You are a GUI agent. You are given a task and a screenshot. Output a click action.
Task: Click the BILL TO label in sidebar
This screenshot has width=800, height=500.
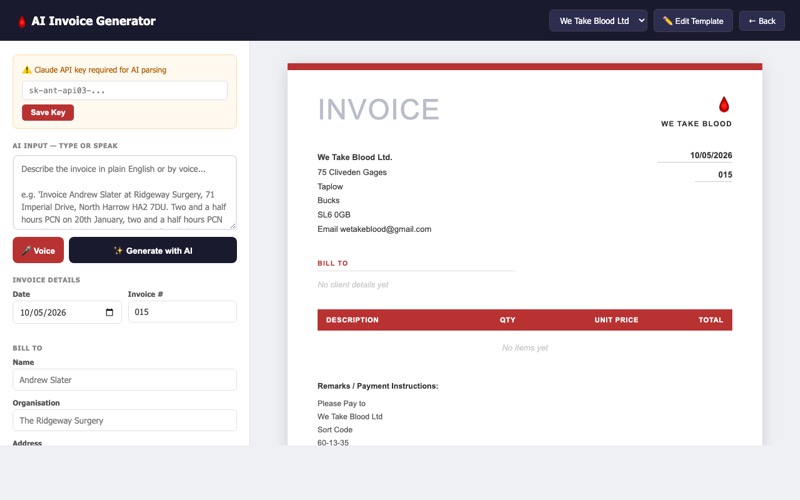click(27, 348)
